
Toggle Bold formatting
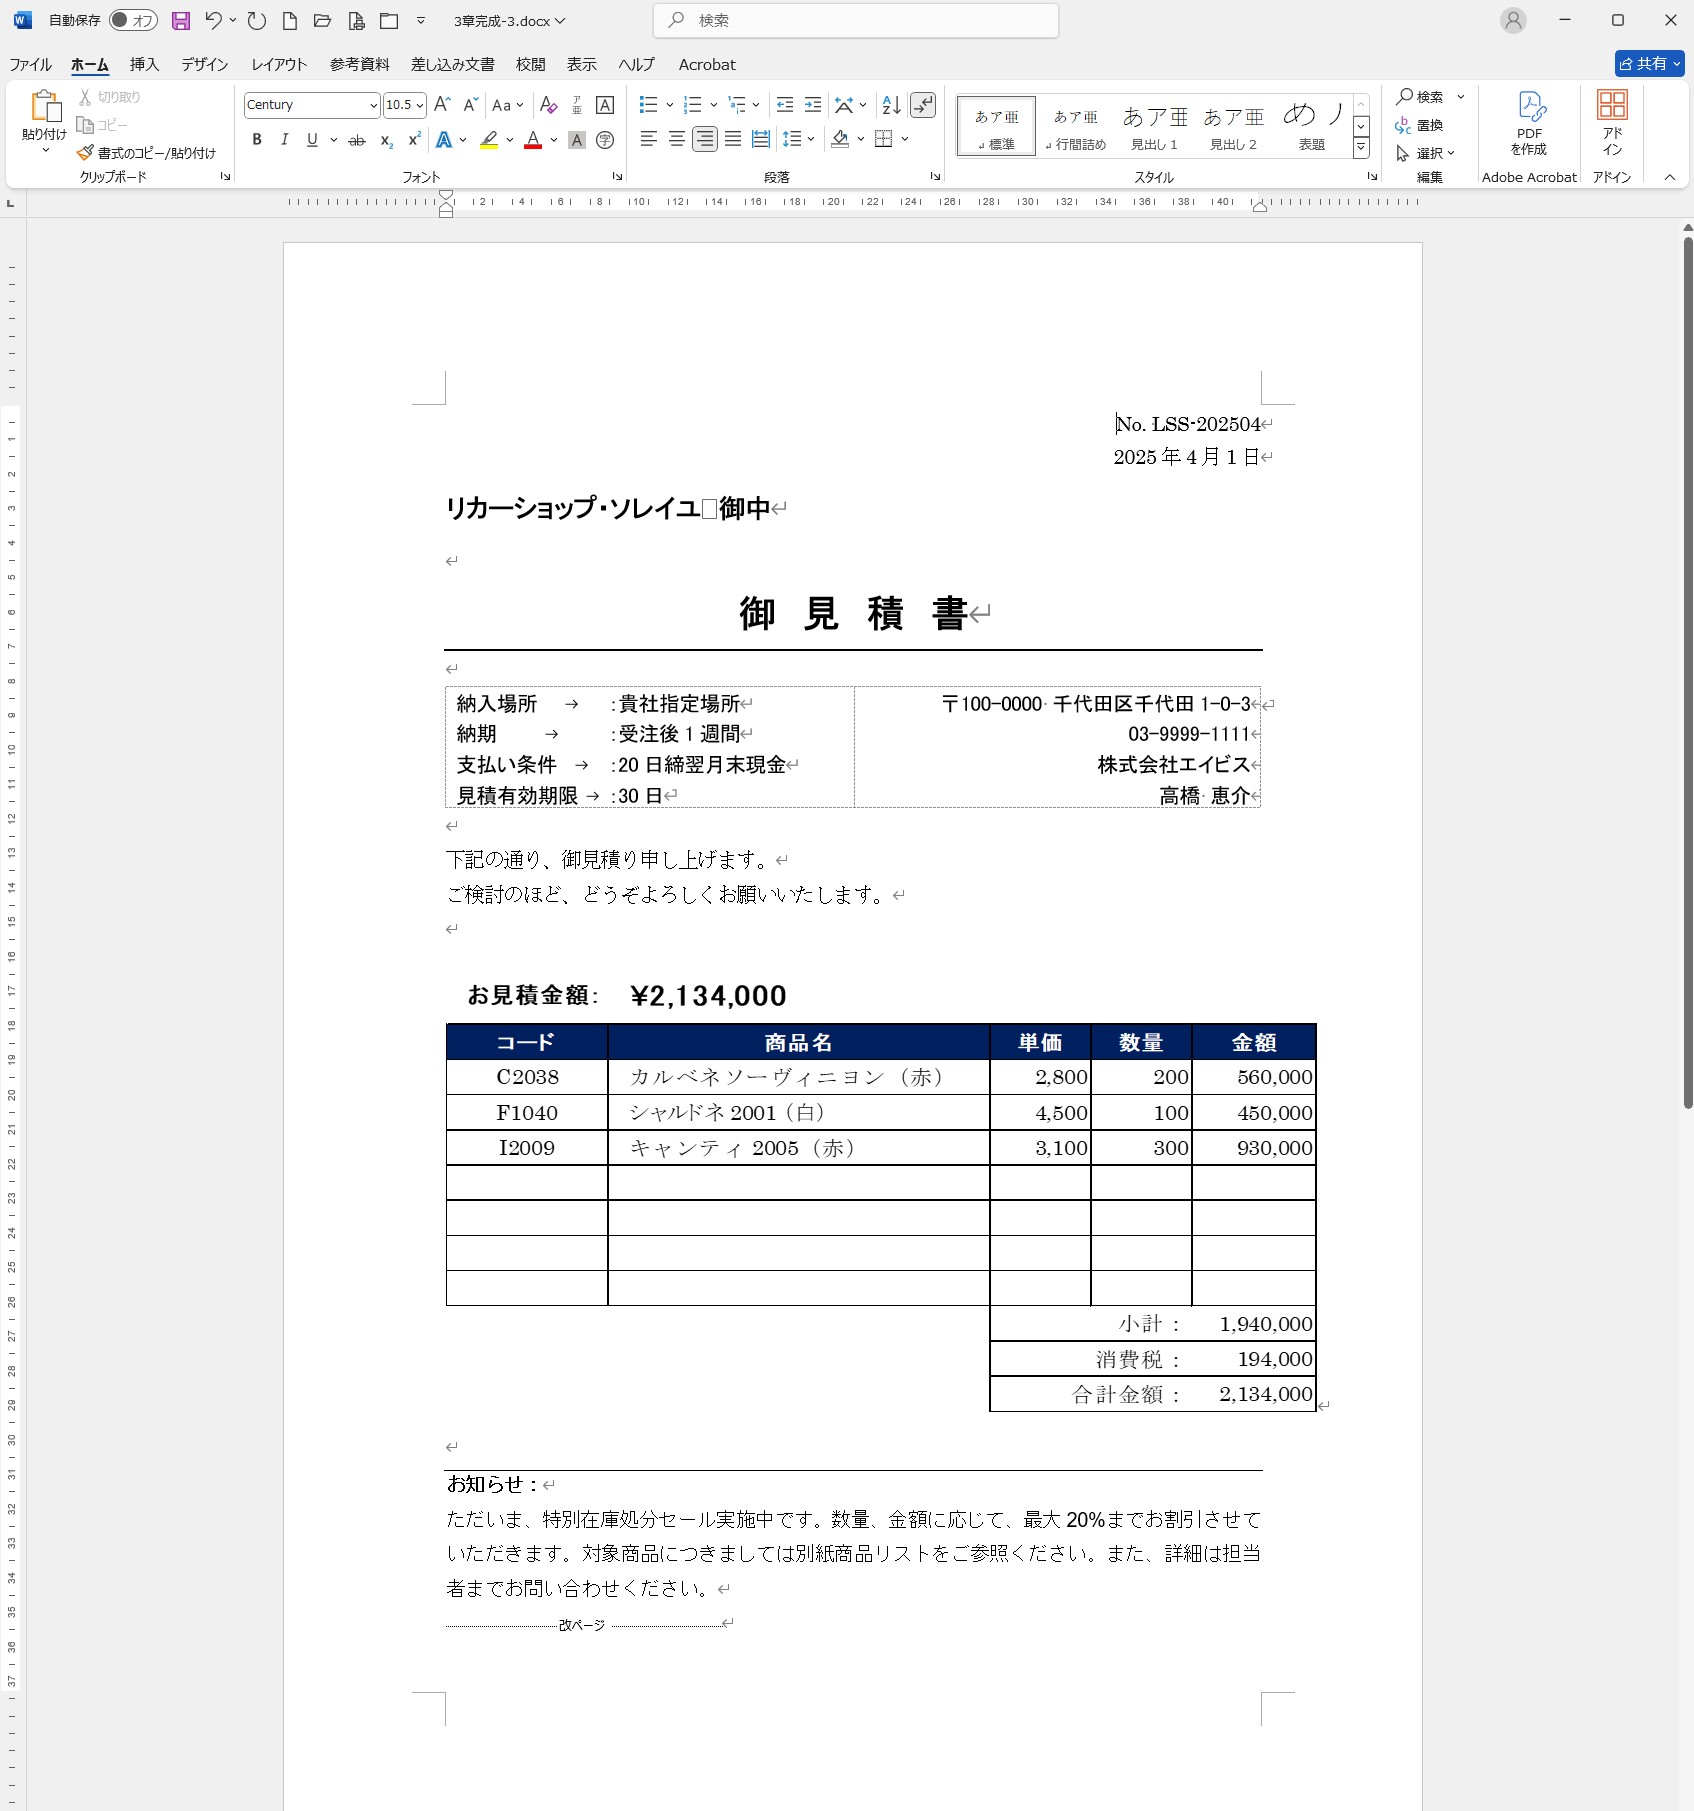tap(257, 140)
